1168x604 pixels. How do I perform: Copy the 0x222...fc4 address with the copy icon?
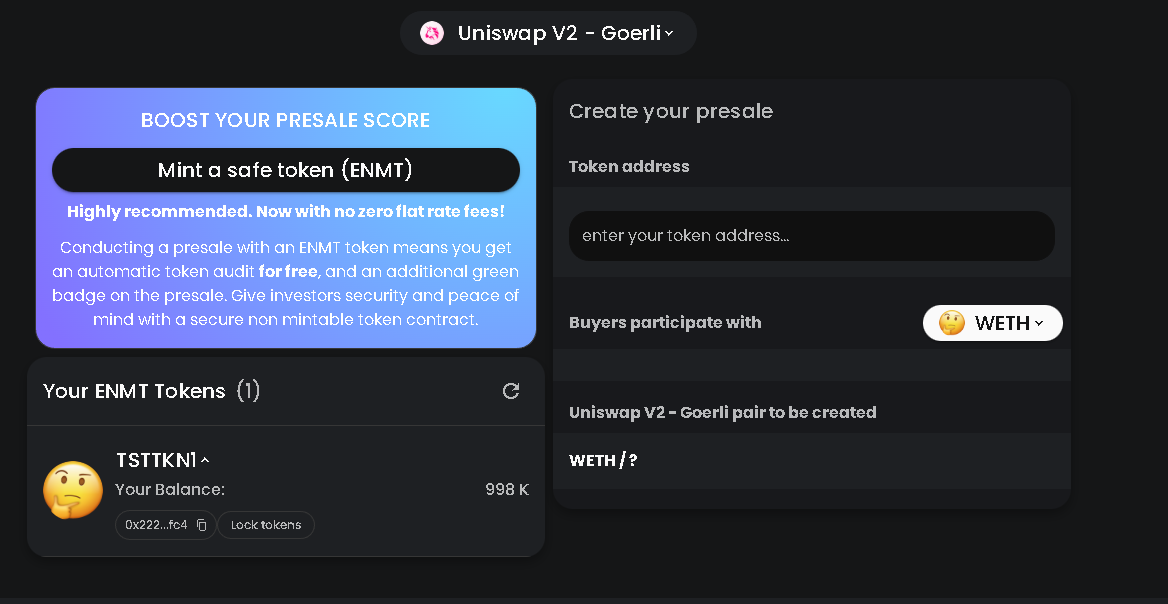coord(201,525)
